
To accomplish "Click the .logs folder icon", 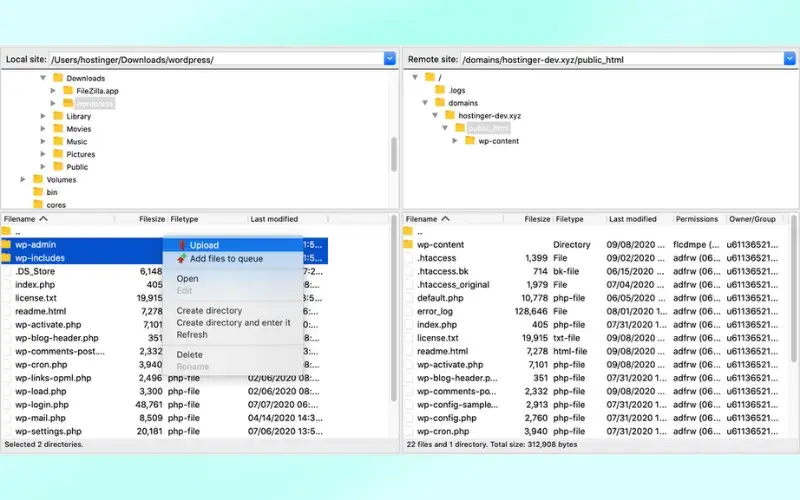I will [x=440, y=90].
